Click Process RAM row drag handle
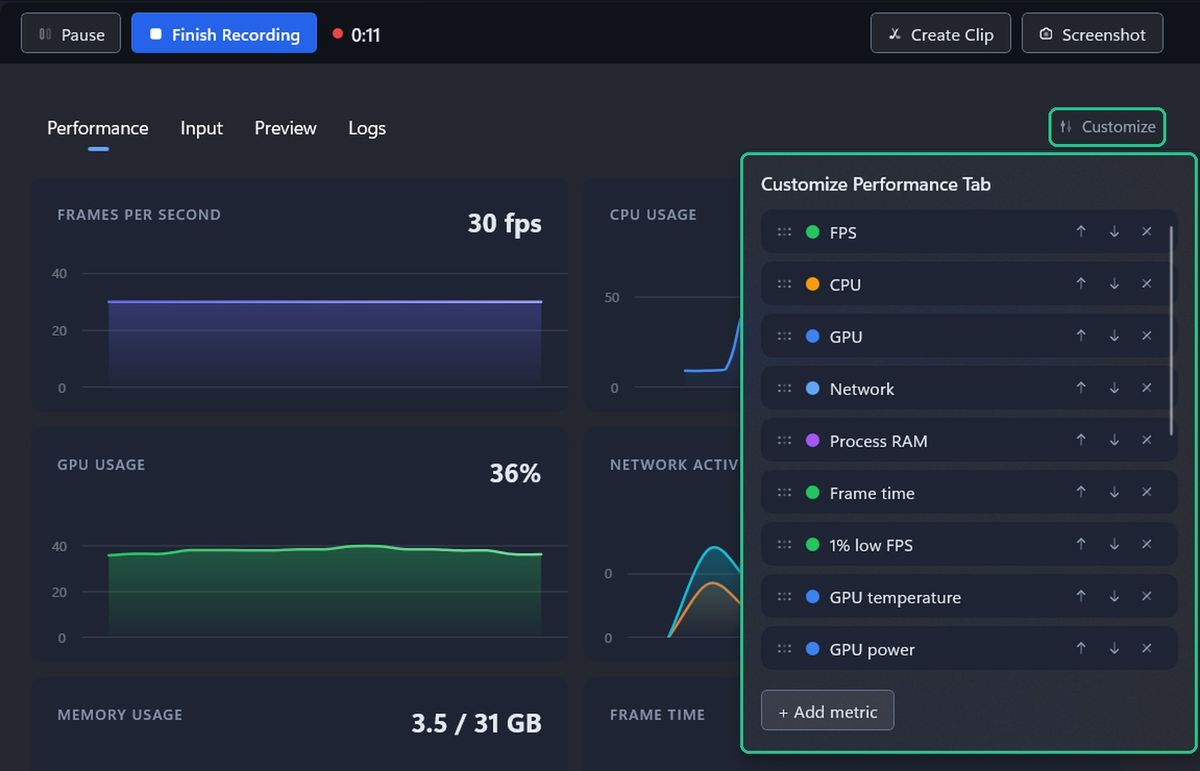 pos(785,440)
